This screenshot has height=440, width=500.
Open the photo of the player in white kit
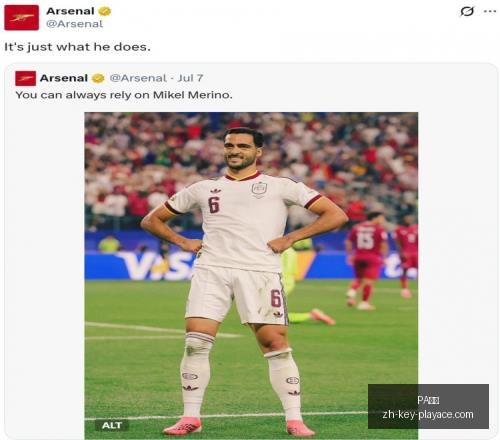[251, 276]
